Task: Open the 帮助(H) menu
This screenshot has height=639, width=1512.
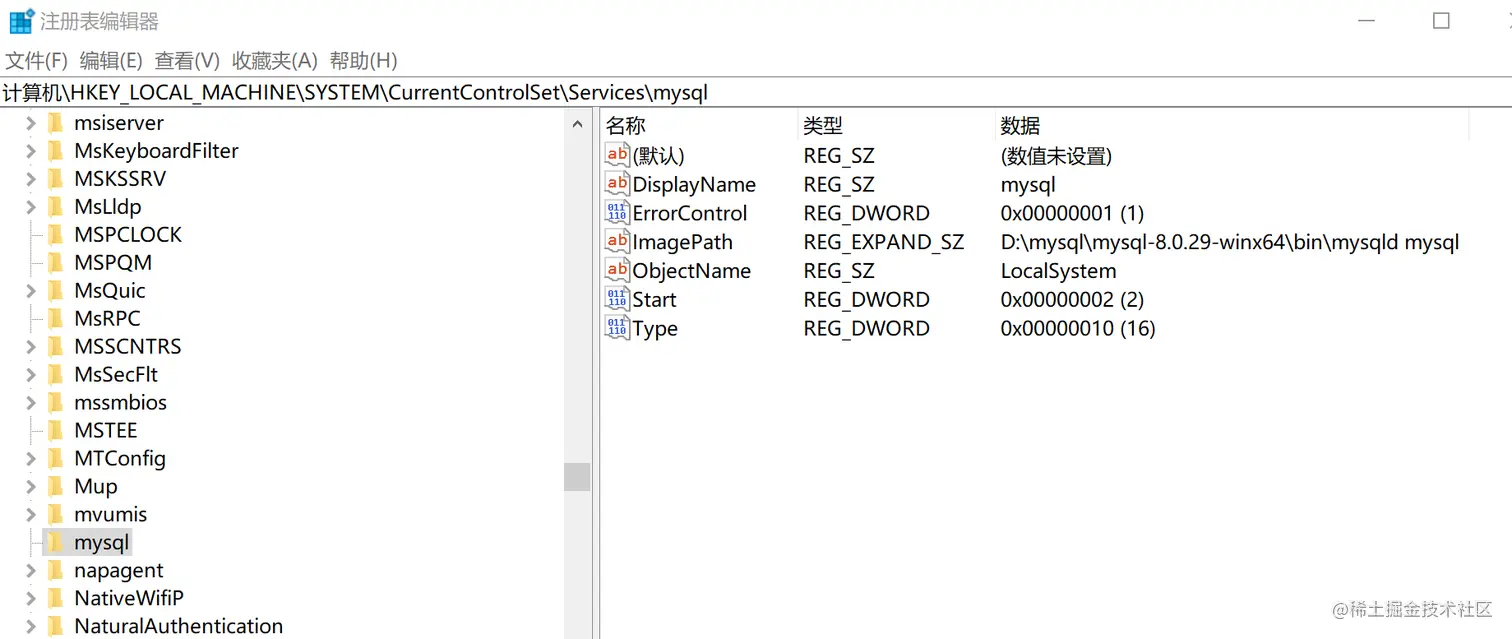Action: [363, 61]
